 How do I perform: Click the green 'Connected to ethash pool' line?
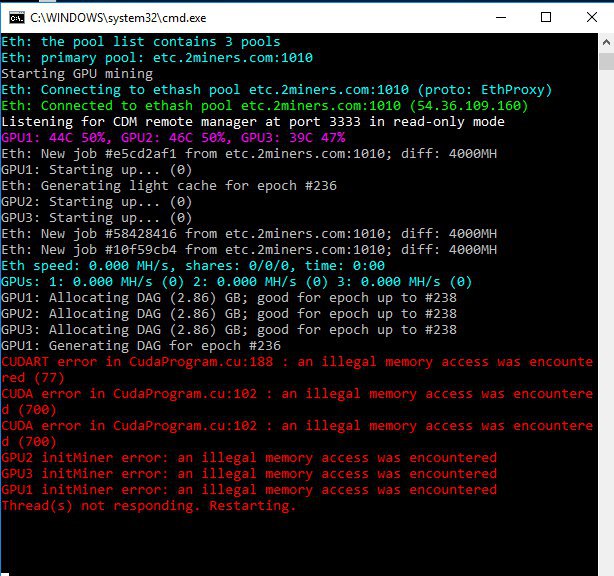click(x=265, y=106)
